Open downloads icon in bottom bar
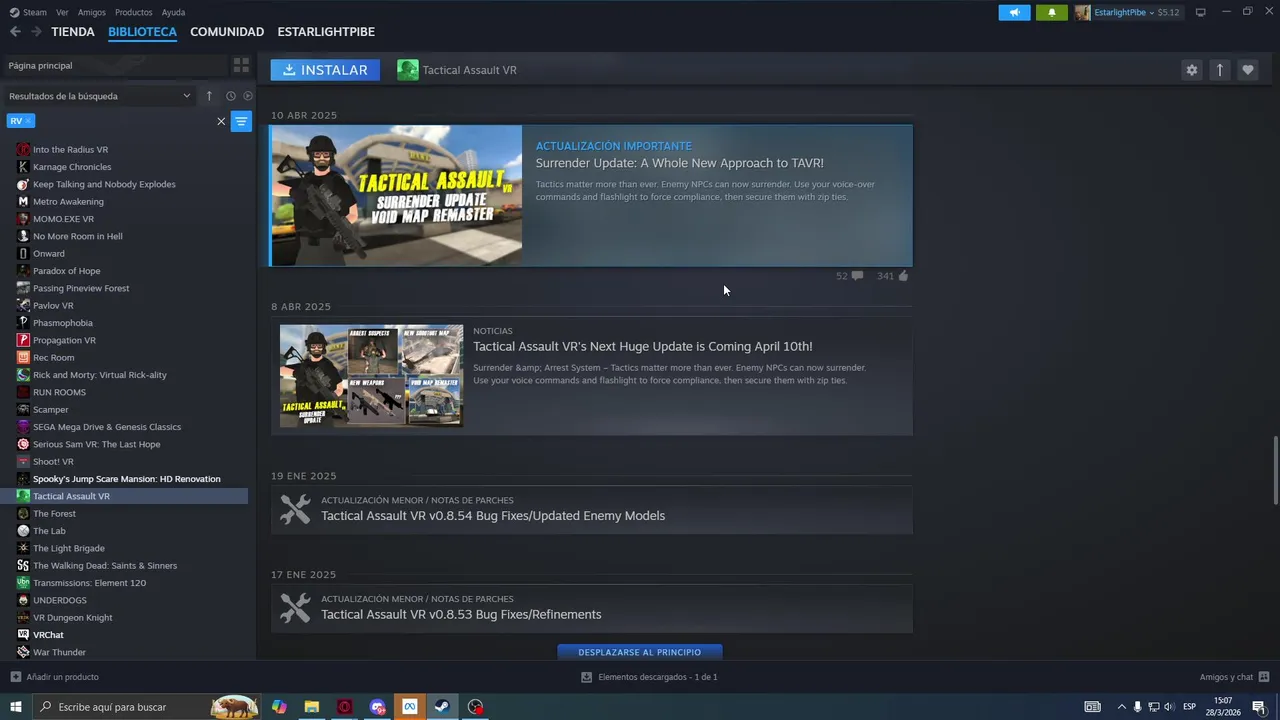 (x=587, y=677)
